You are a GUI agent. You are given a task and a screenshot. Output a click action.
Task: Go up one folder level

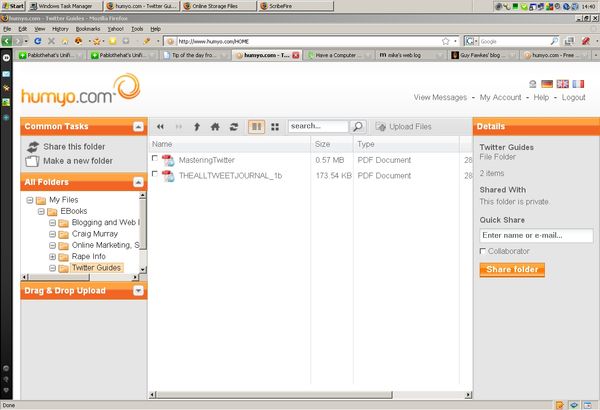coord(197,127)
